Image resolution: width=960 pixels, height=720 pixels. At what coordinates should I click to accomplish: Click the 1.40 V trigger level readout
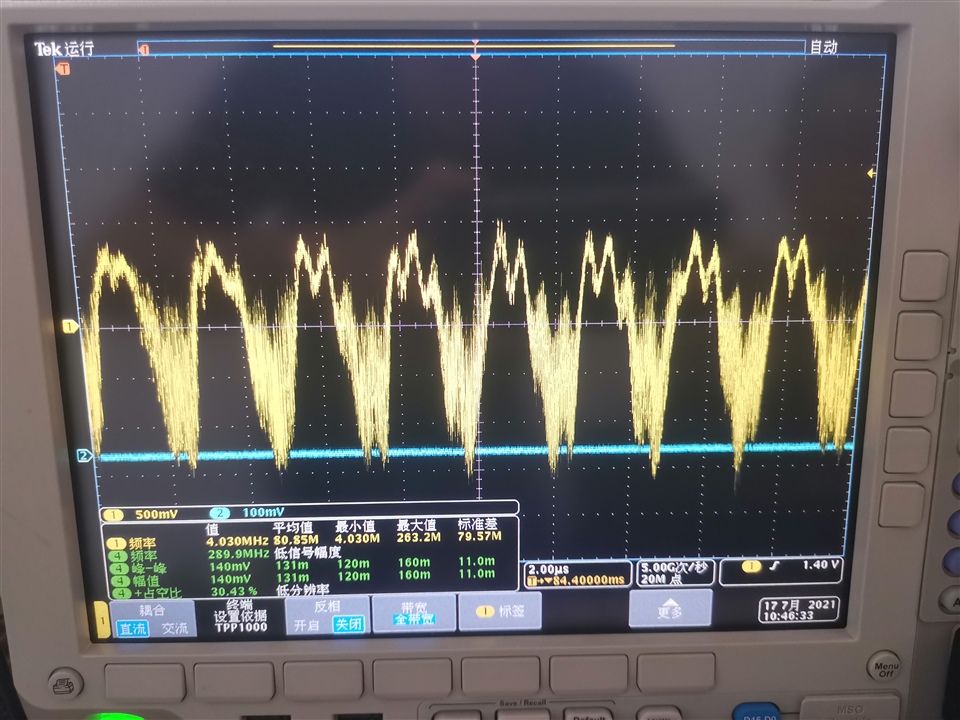click(x=820, y=564)
